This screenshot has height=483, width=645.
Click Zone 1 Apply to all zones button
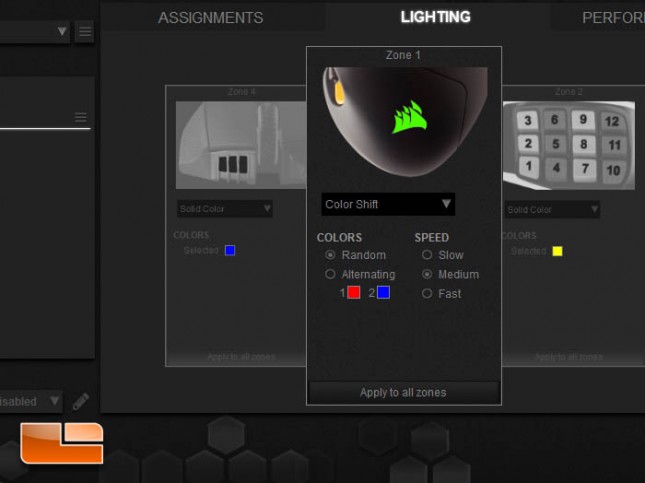click(403, 392)
